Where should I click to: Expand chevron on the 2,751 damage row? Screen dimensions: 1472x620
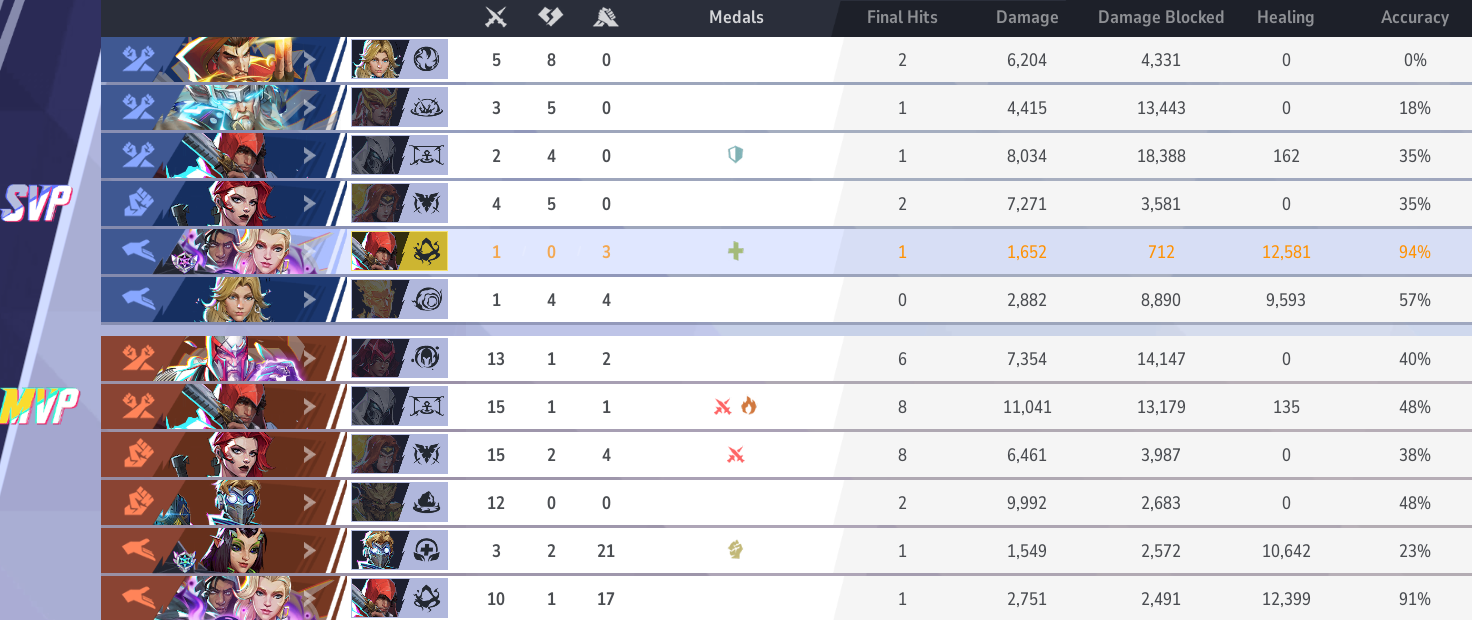(x=309, y=598)
